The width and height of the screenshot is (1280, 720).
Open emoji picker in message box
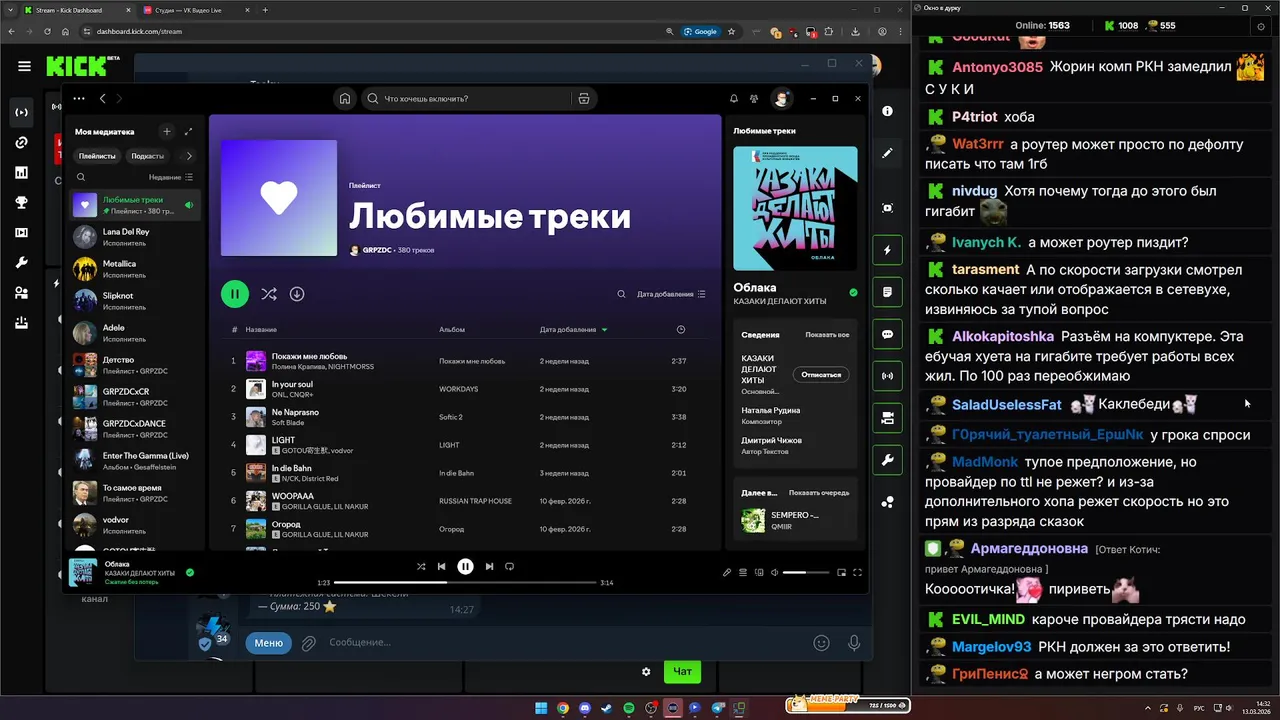(822, 643)
